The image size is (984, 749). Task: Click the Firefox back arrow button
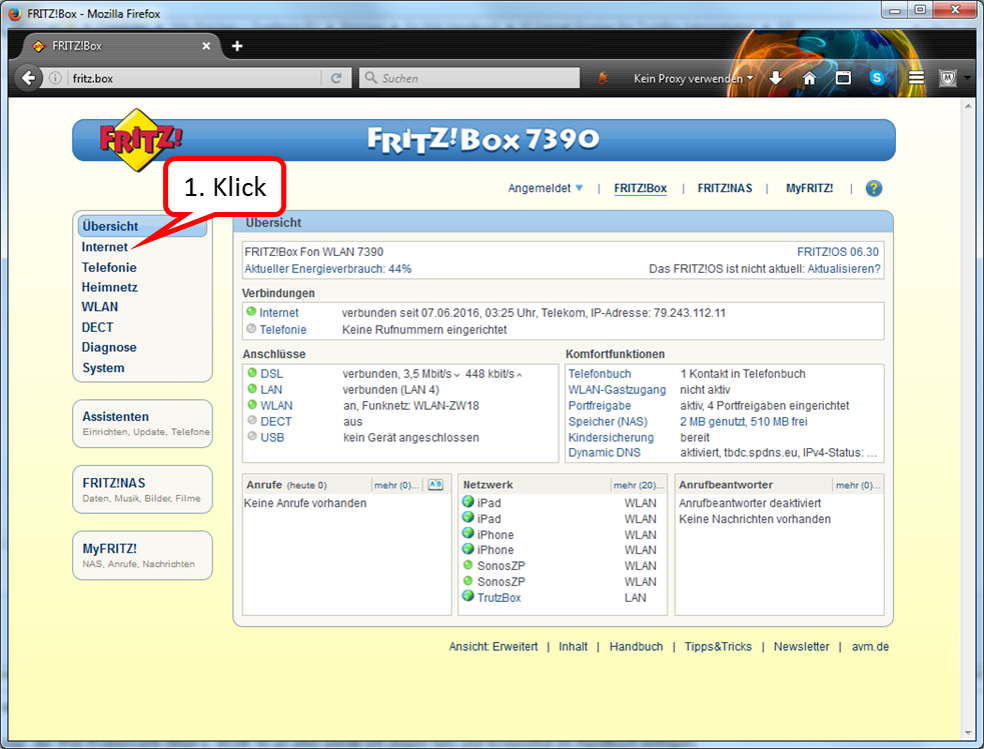(28, 78)
